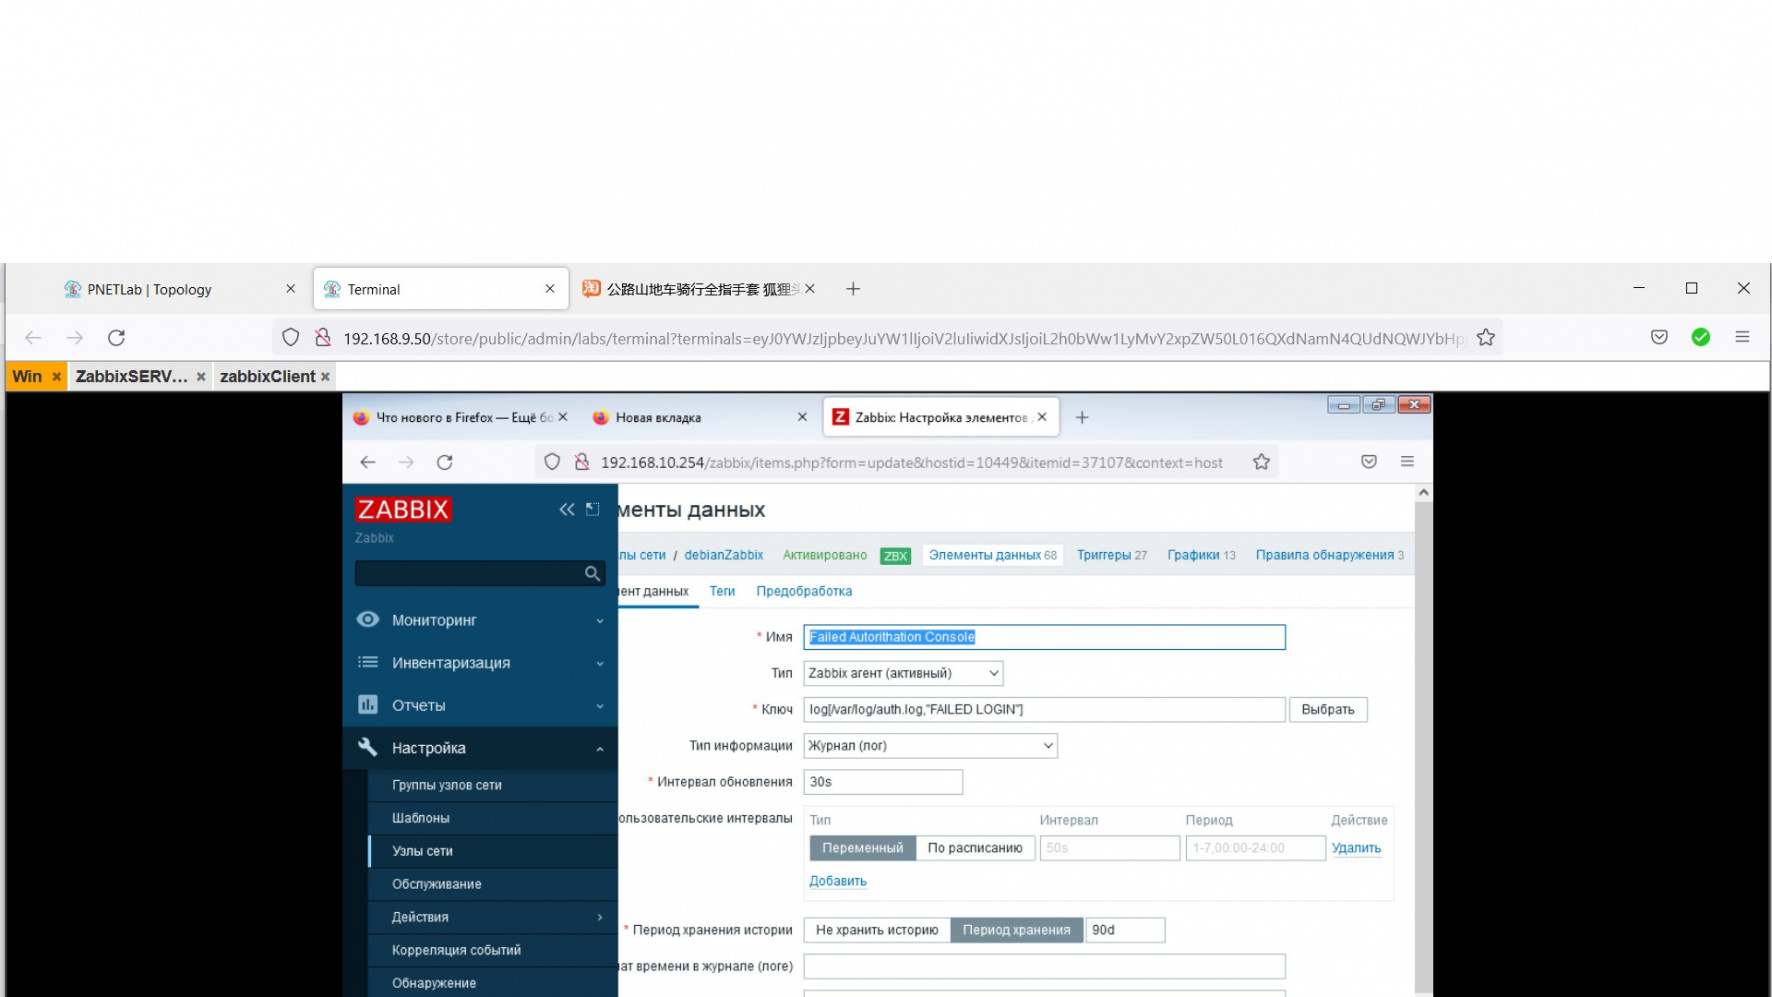Open the Тип информации dropdown
The image size is (1772, 997).
(x=929, y=745)
